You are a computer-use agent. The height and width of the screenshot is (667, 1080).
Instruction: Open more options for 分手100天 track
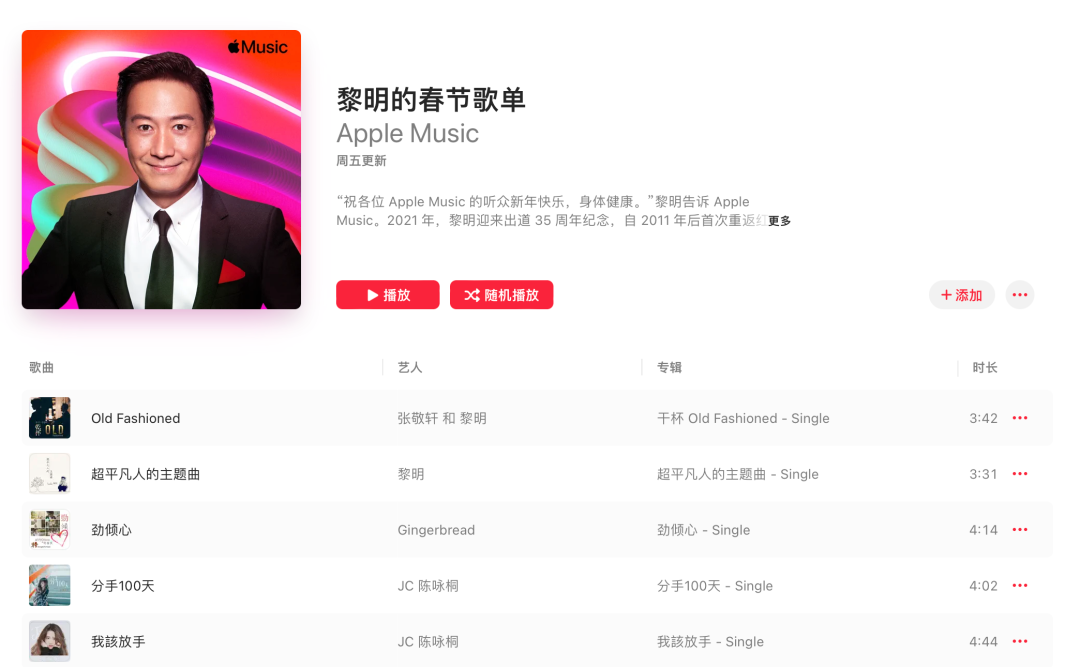pyautogui.click(x=1020, y=586)
